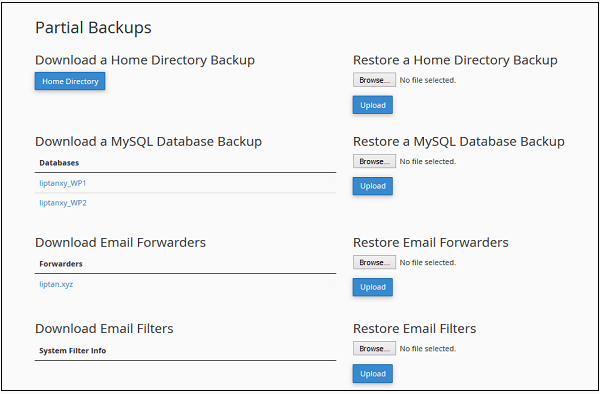Click the Partial Backups heading

(93, 28)
